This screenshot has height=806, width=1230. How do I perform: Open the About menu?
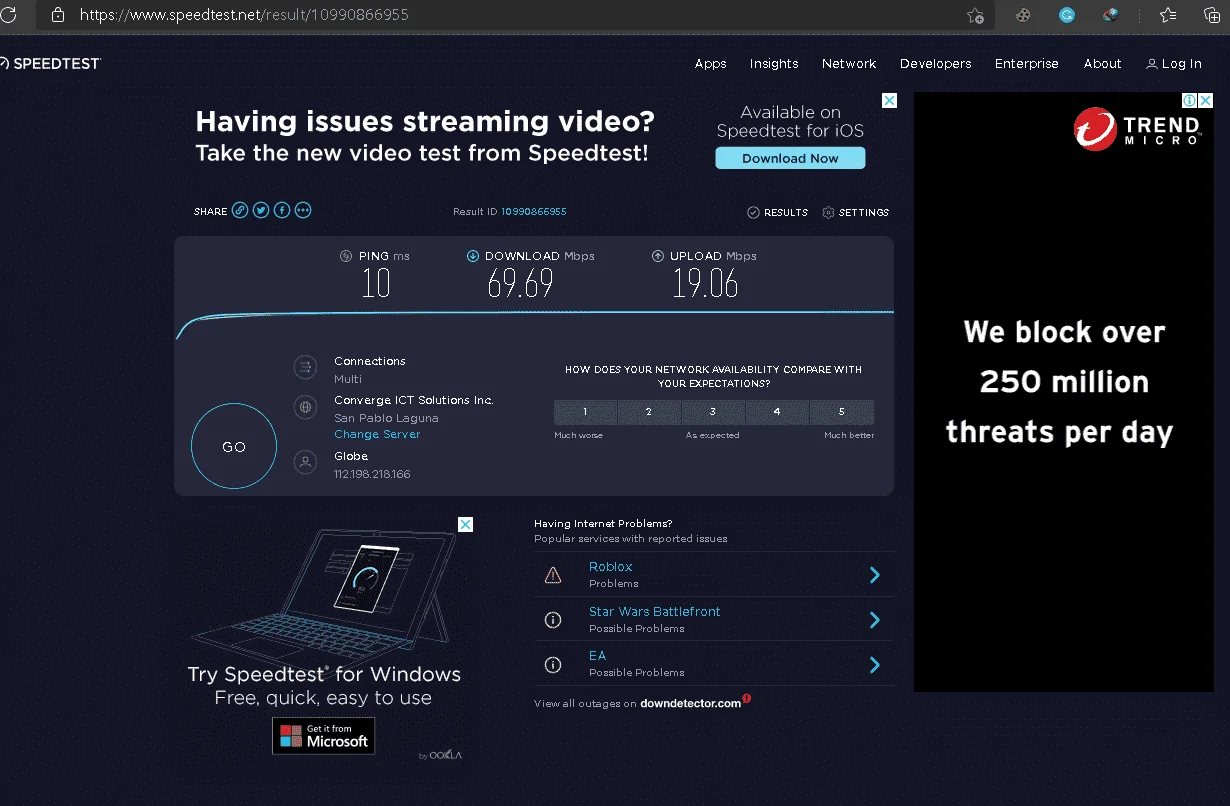coord(1102,63)
